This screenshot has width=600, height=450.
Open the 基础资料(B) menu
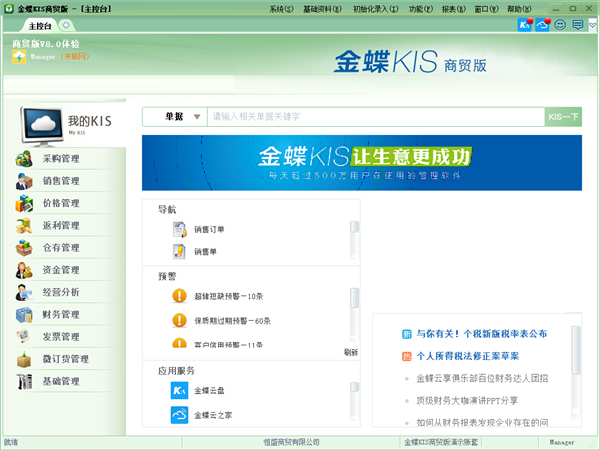(323, 9)
